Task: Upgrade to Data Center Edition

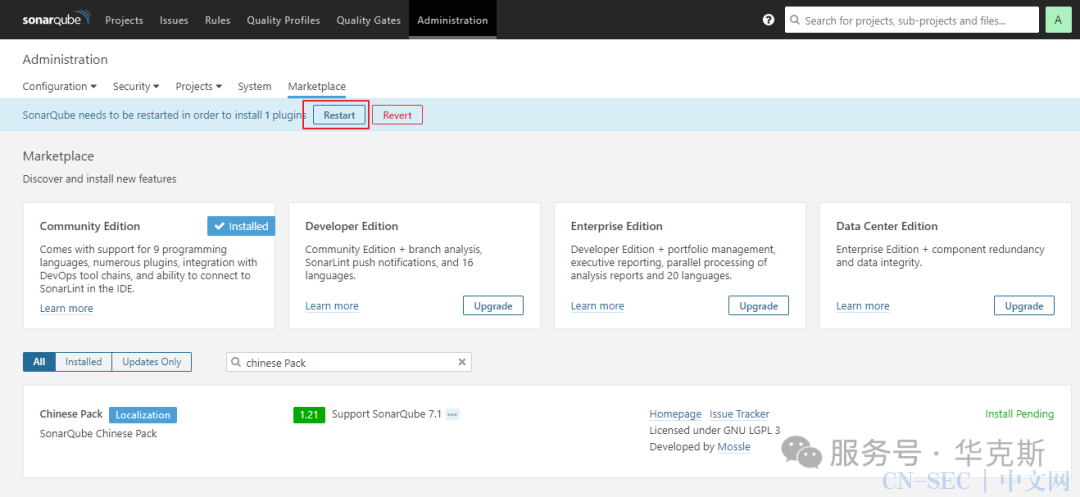Action: click(1024, 306)
